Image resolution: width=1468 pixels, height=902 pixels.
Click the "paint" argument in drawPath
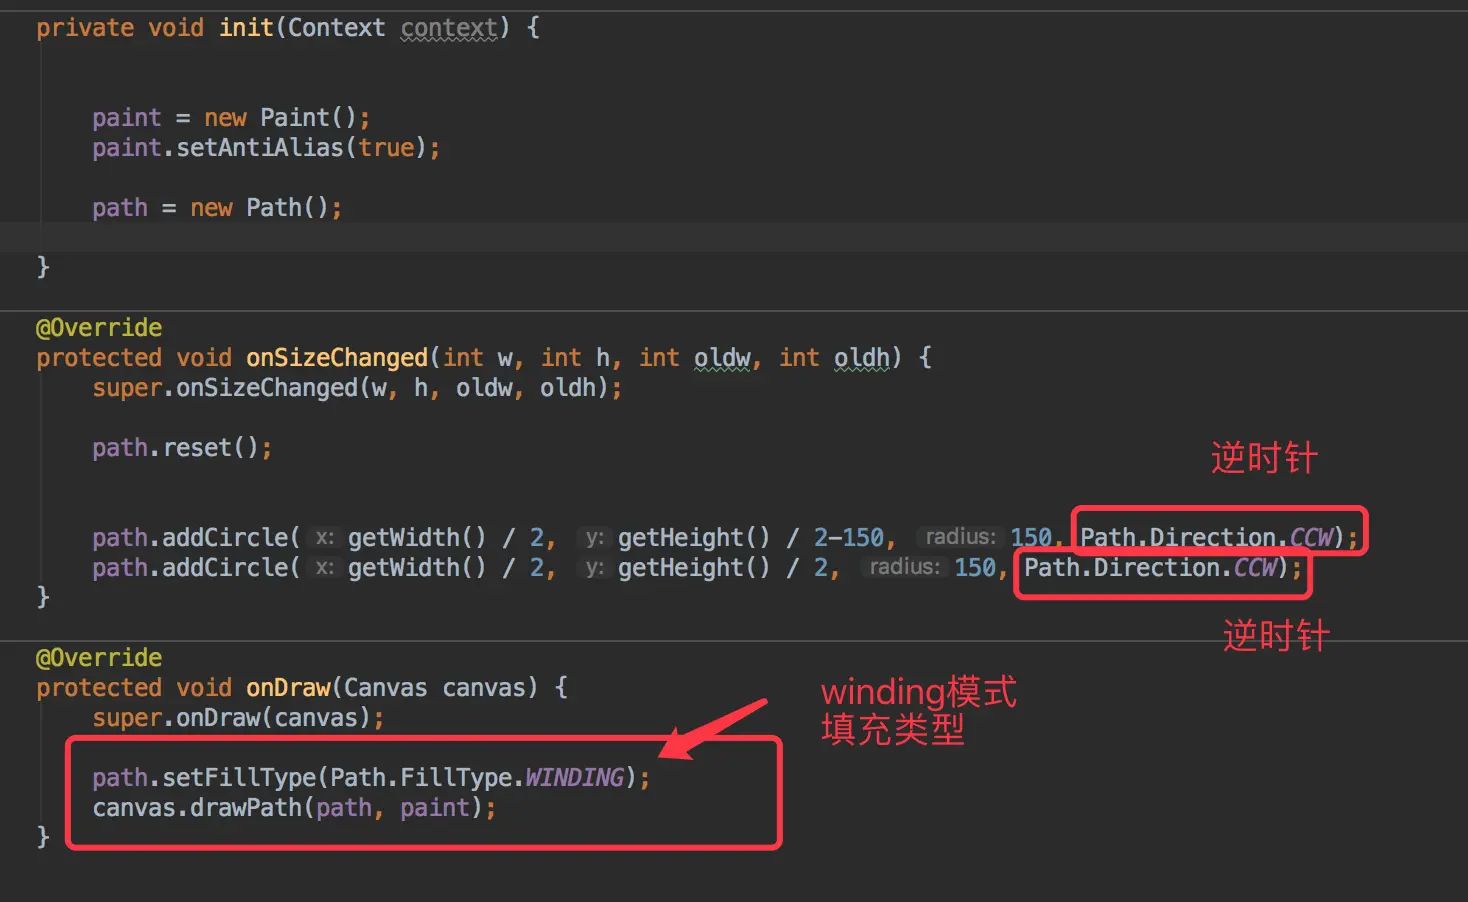[435, 807]
